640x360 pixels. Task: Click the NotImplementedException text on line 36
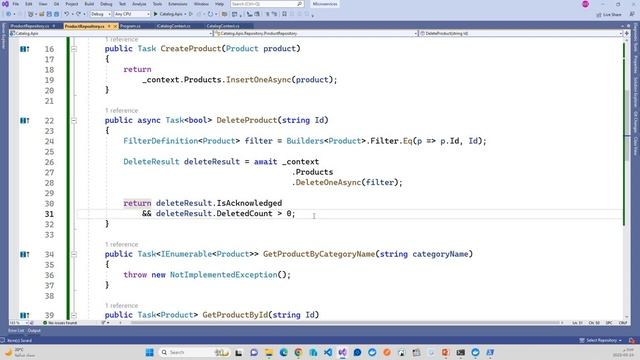pyautogui.click(x=224, y=275)
